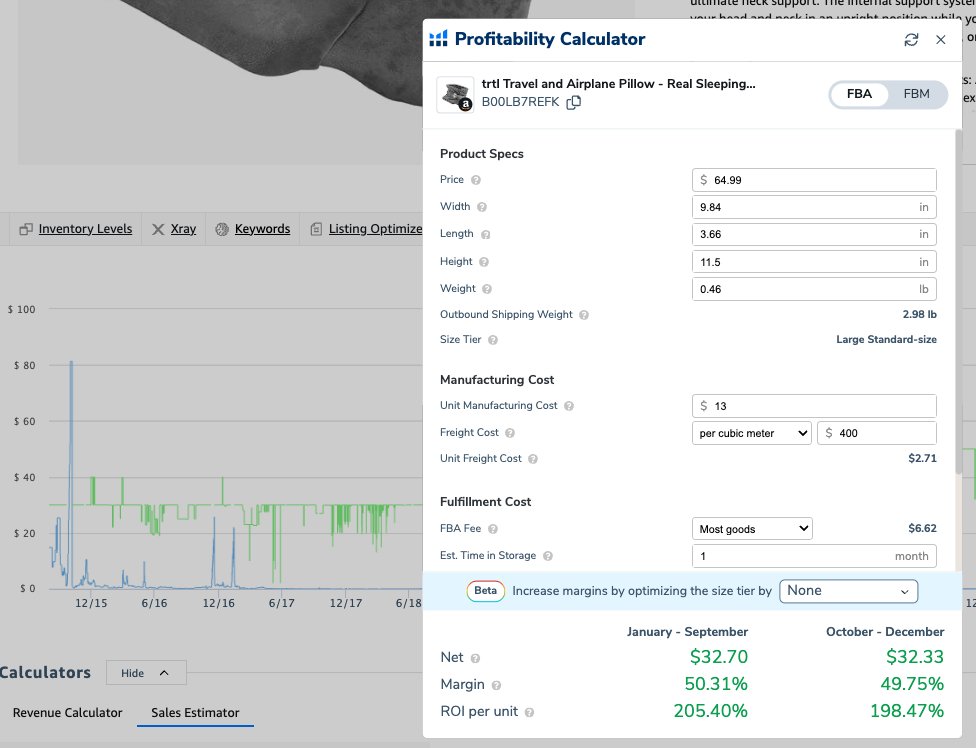Select the FBA fulfillment option
Image resolution: width=976 pixels, height=748 pixels.
pyautogui.click(x=859, y=94)
